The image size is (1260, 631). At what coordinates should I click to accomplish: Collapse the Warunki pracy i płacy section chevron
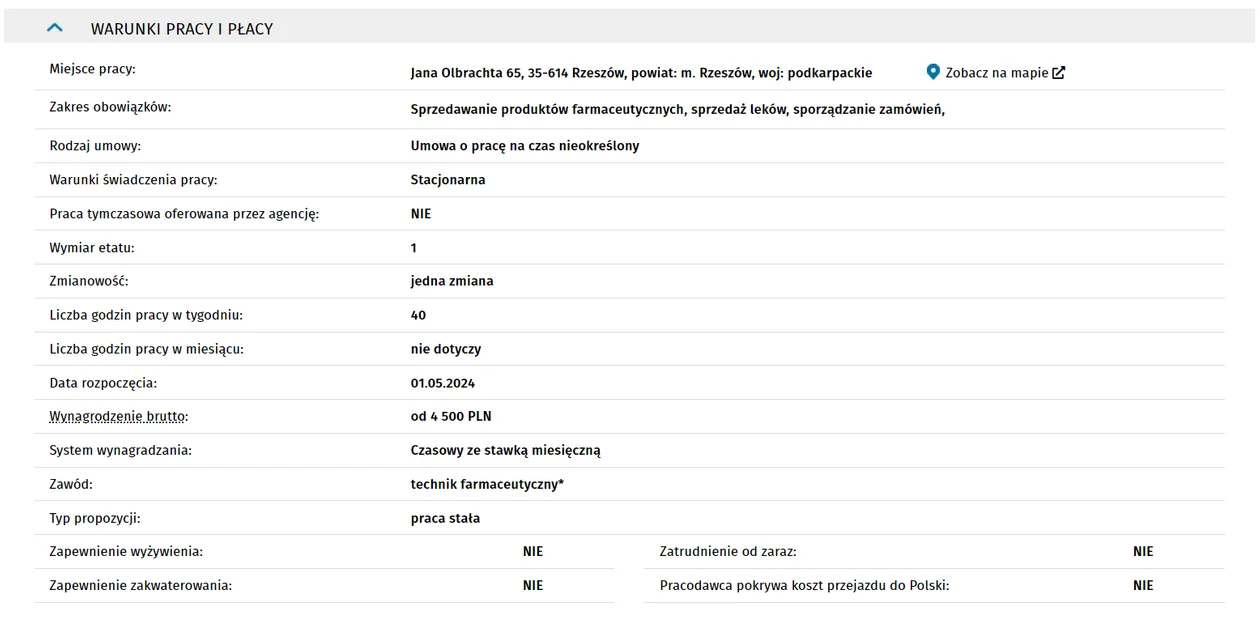[55, 28]
